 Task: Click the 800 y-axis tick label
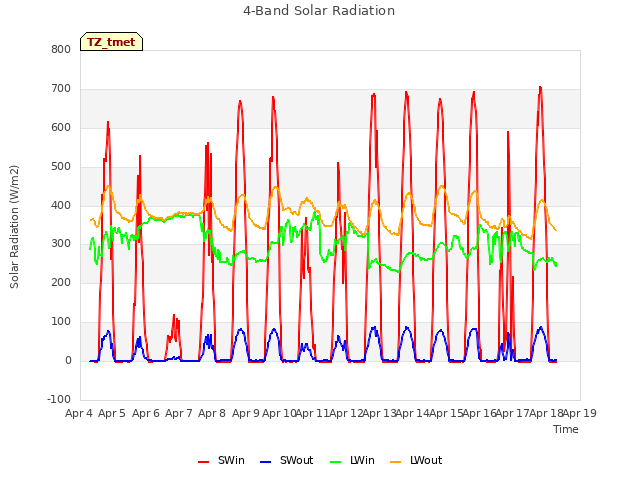tap(61, 49)
